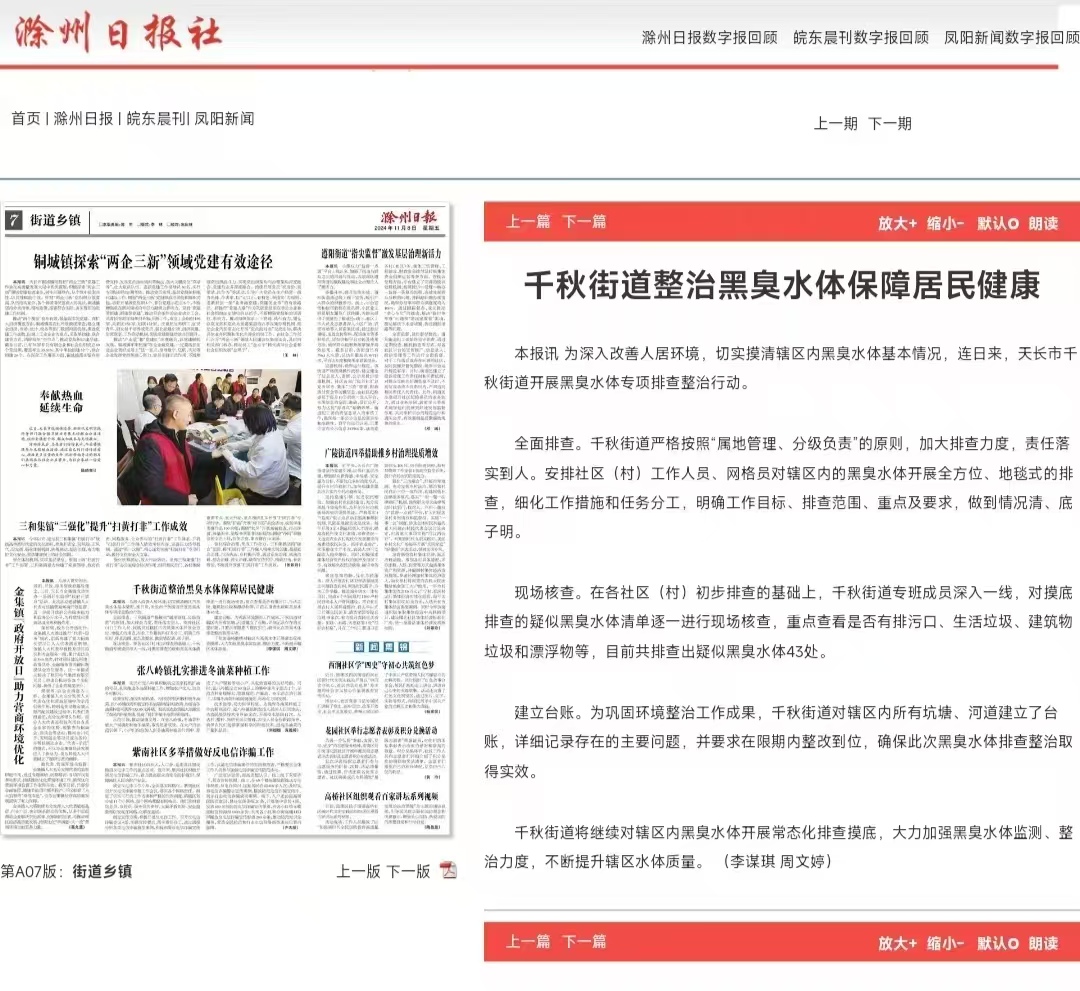Click 上一篇 in the toolbar below the article
The width and height of the screenshot is (1080, 991).
coord(528,941)
